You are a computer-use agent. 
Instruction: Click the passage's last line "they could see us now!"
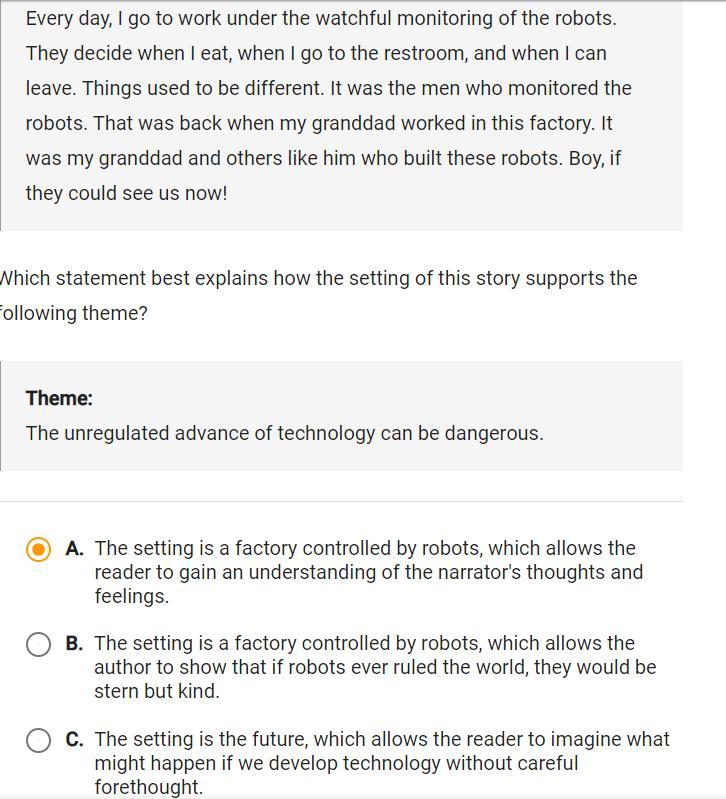click(x=126, y=193)
